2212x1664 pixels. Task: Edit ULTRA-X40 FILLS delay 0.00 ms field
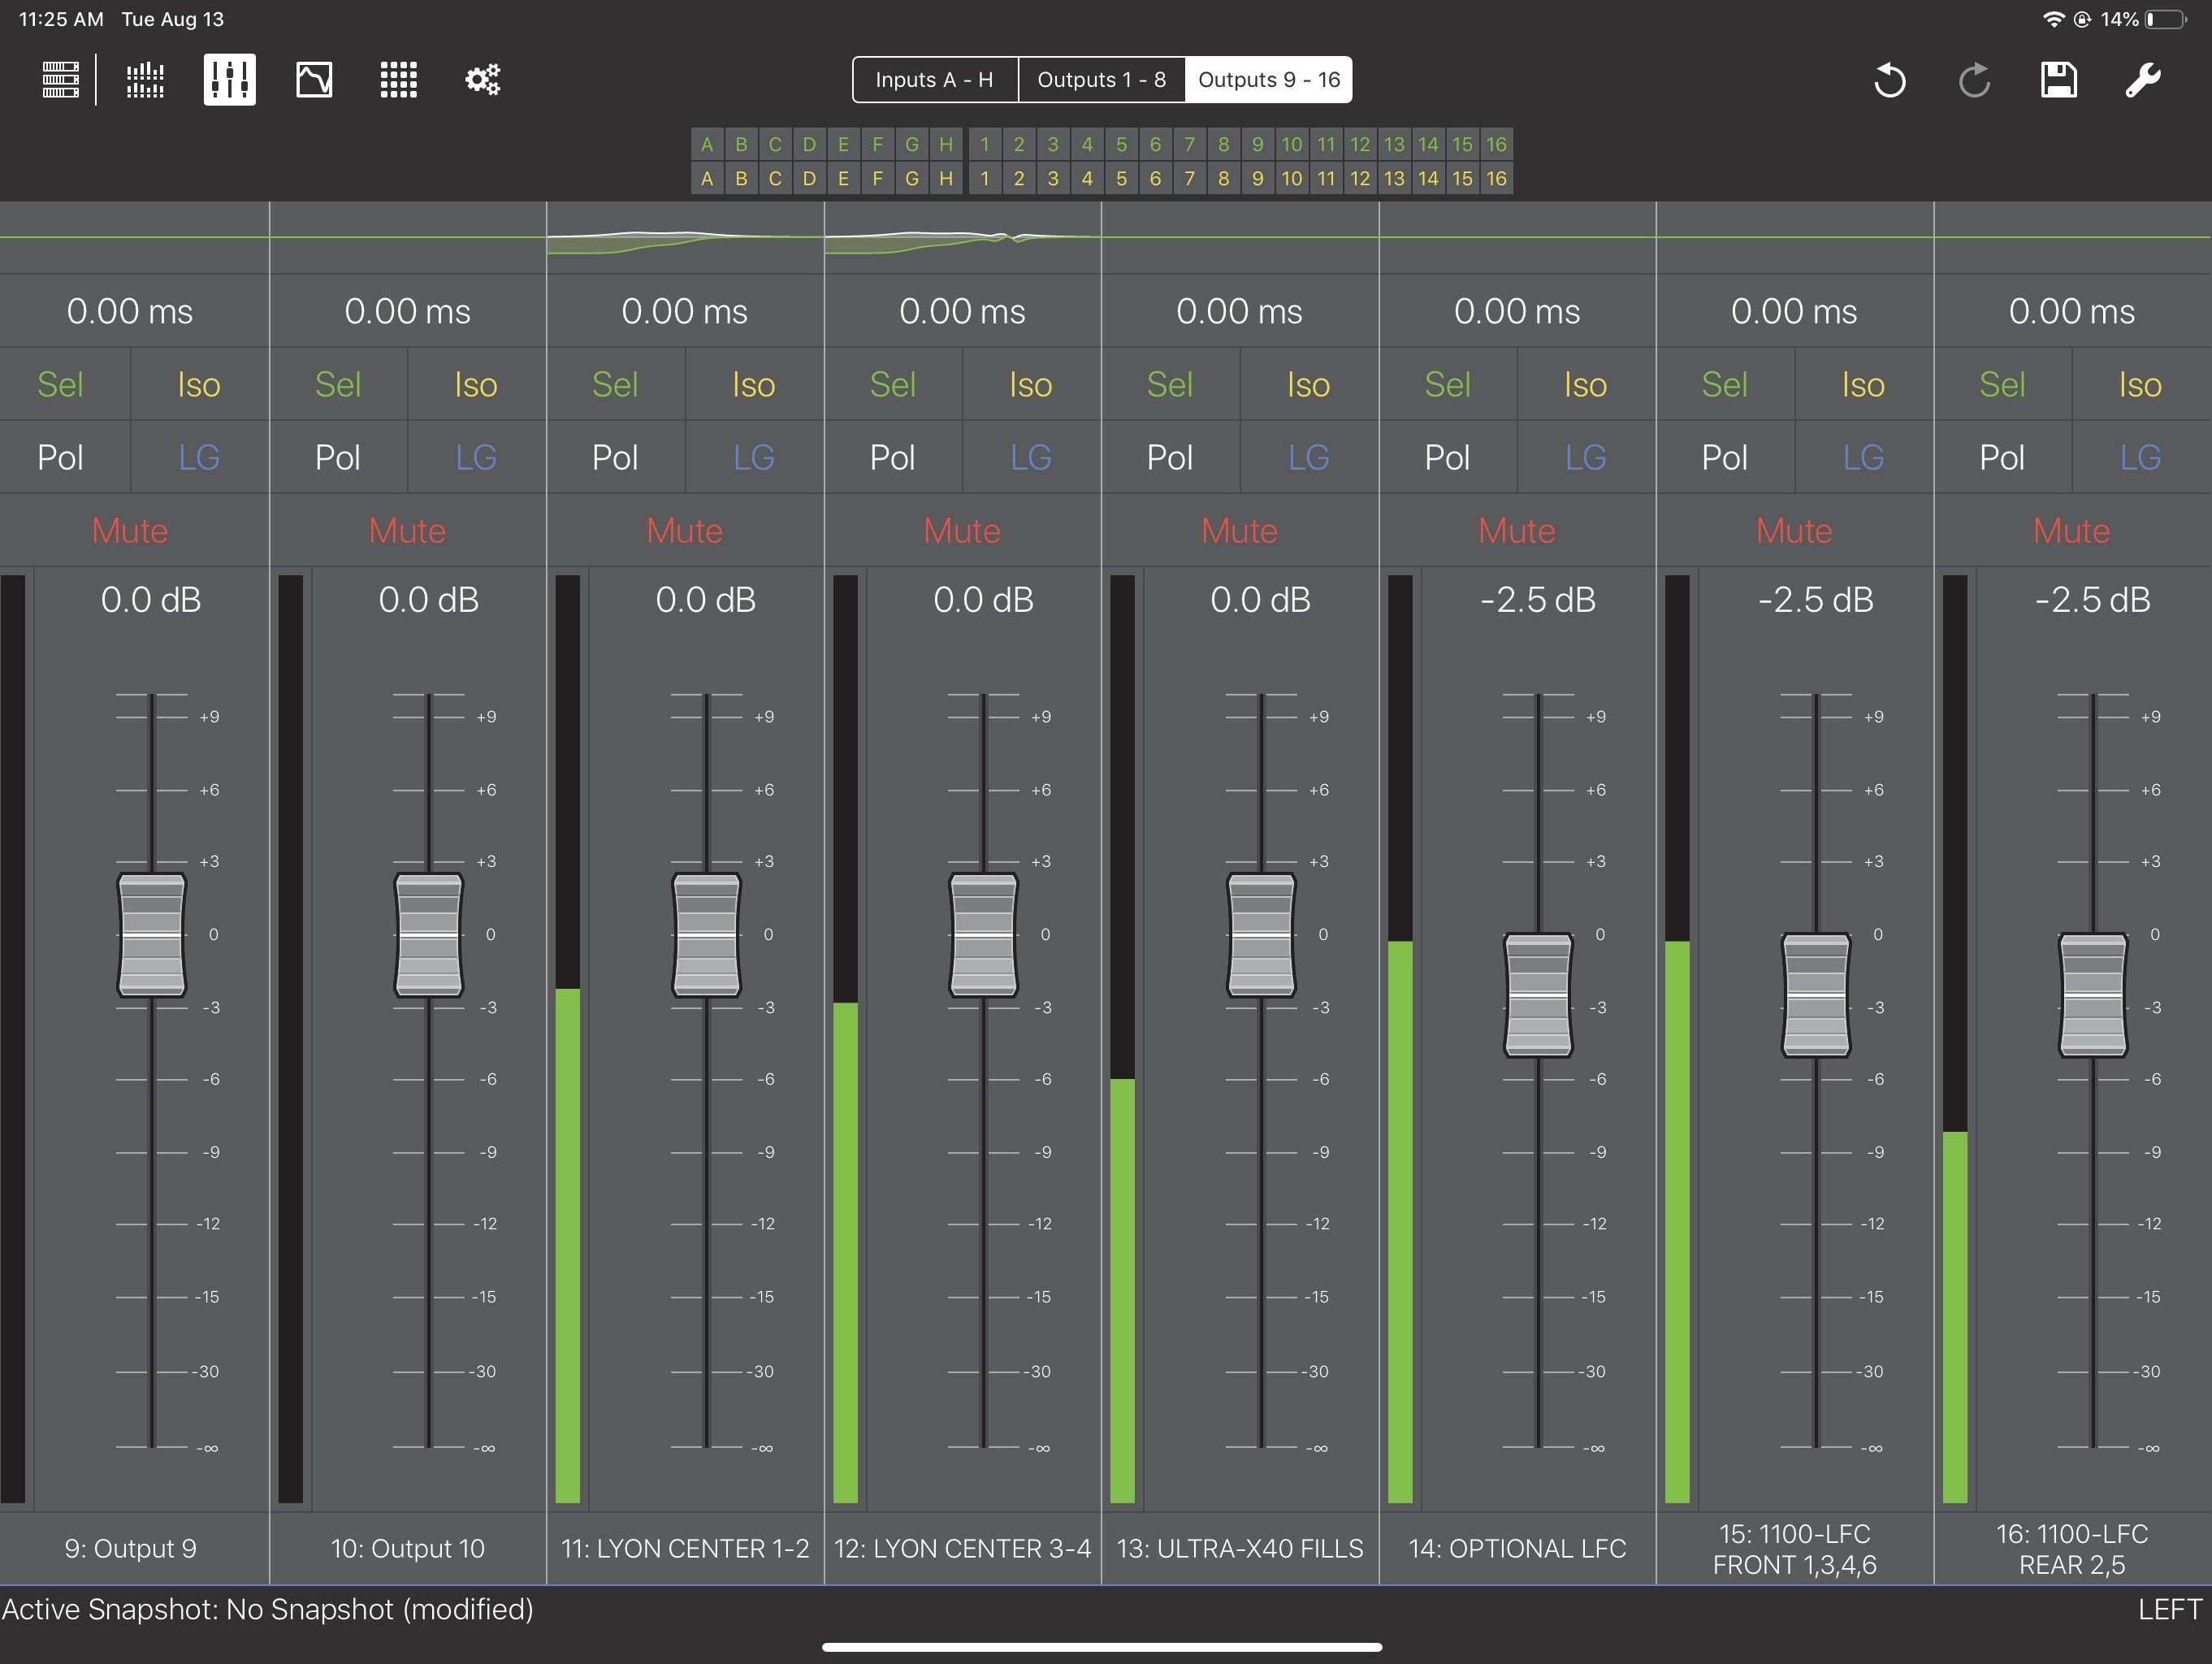tap(1240, 311)
